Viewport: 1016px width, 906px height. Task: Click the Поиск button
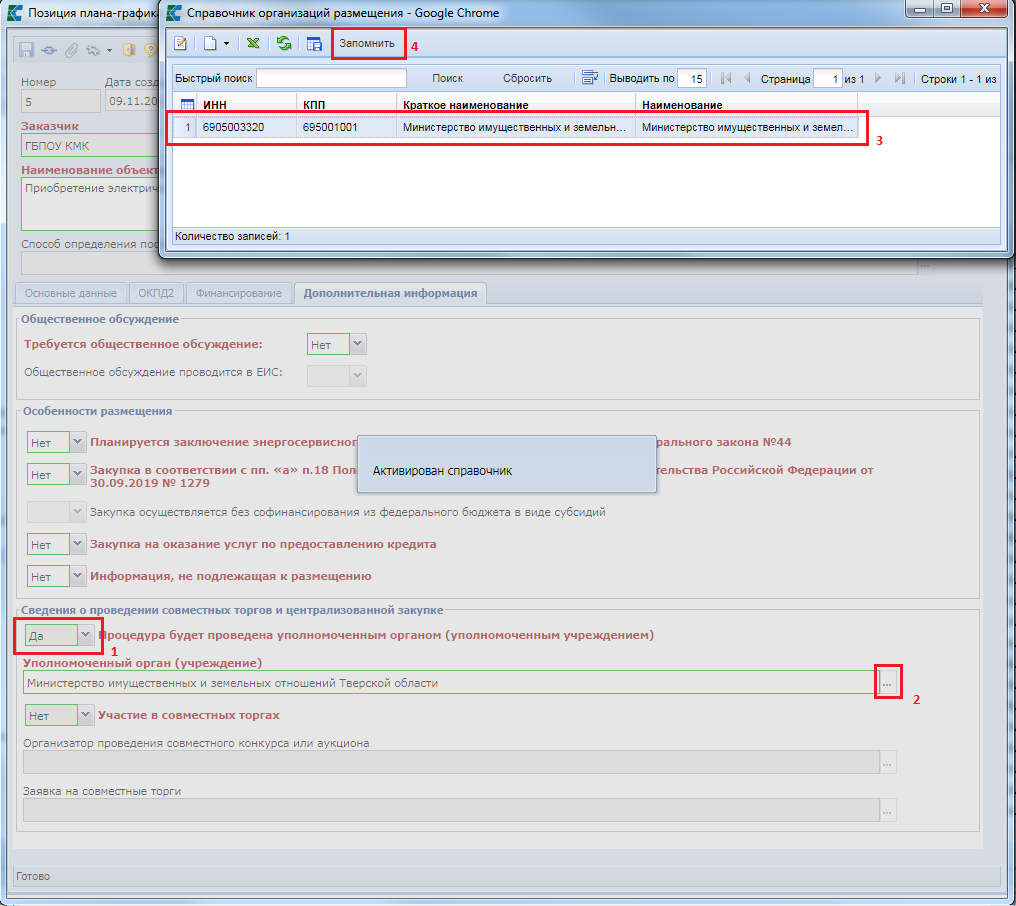click(447, 78)
